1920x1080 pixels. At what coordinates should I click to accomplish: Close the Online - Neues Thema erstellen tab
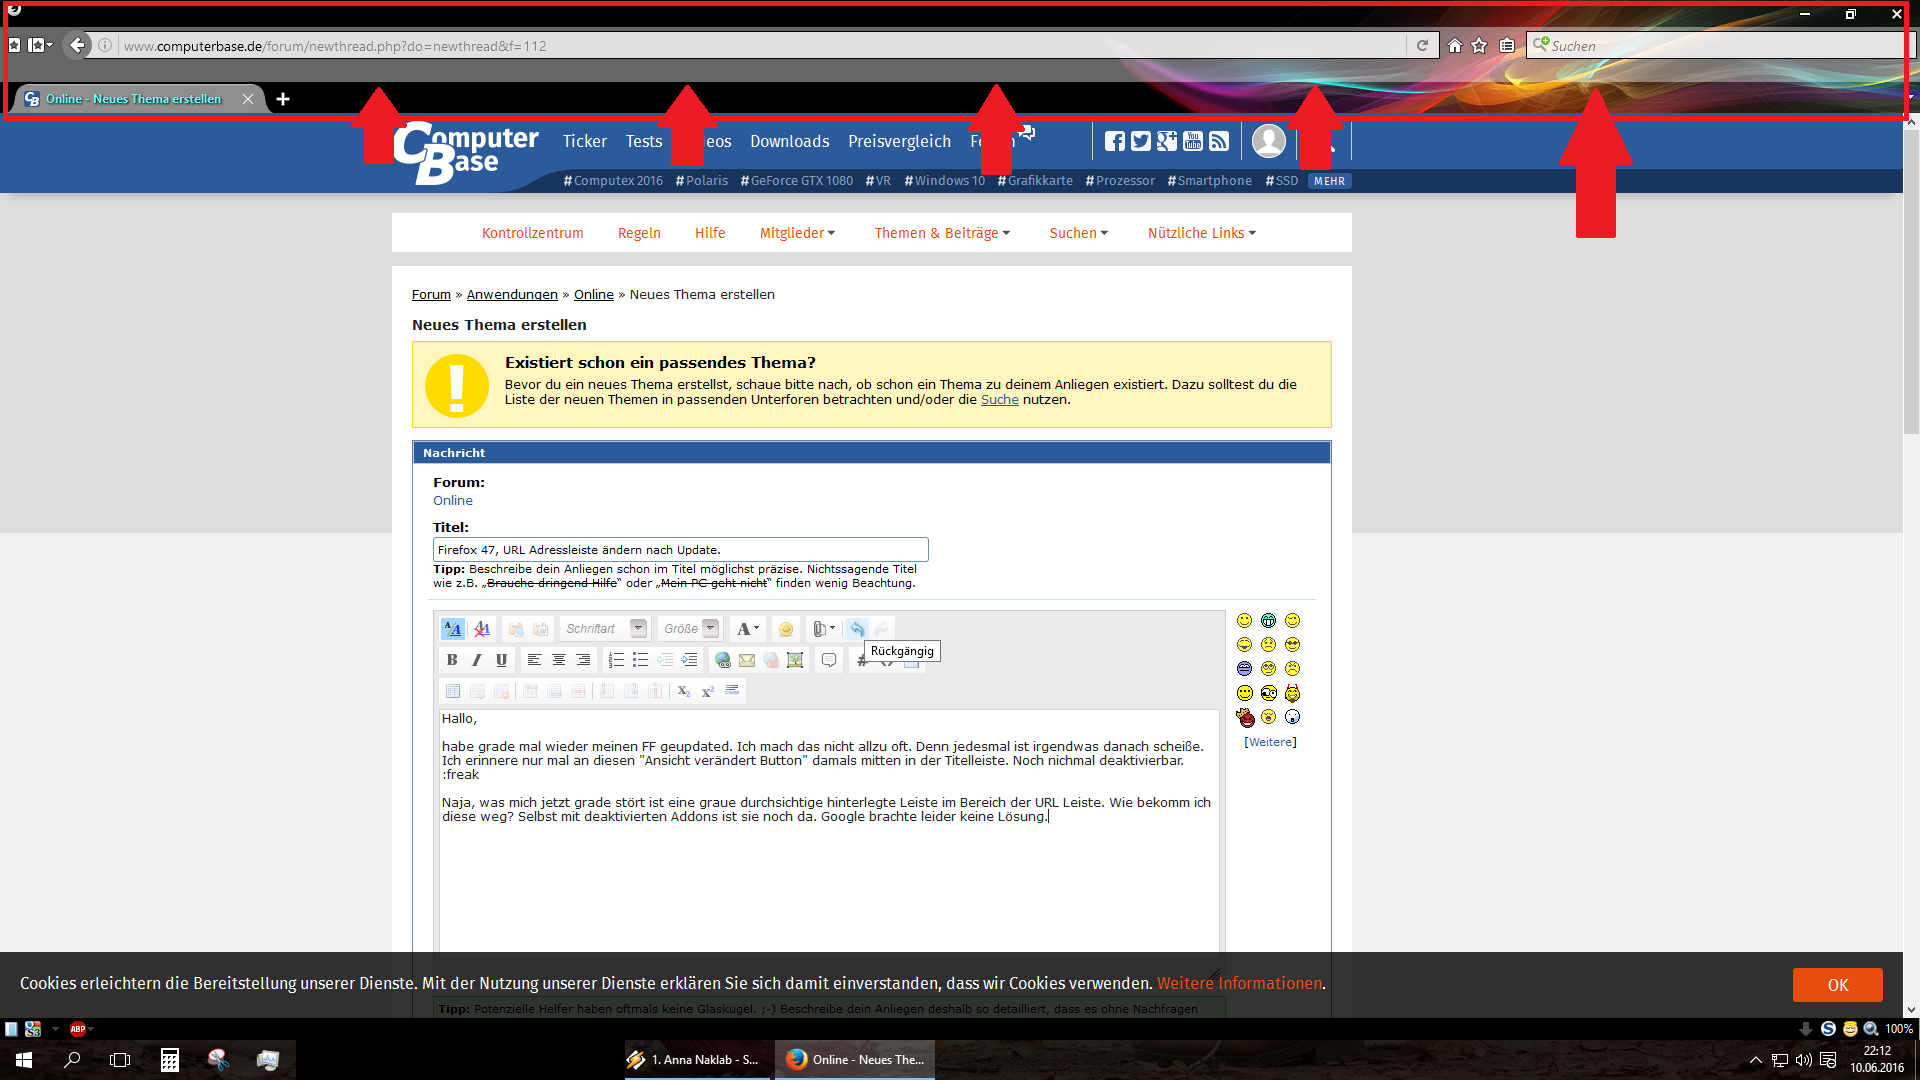pyautogui.click(x=248, y=99)
